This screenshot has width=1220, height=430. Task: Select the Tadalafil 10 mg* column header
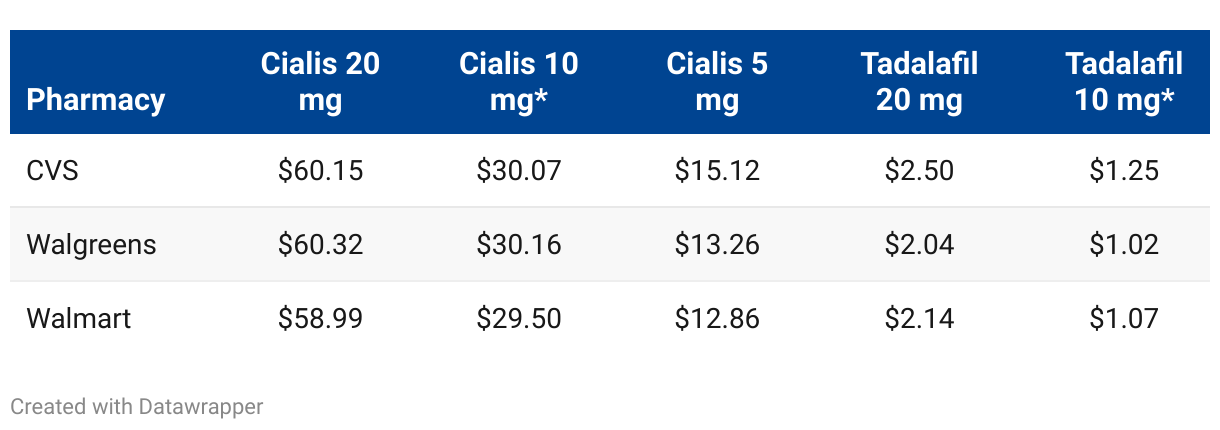(1124, 82)
